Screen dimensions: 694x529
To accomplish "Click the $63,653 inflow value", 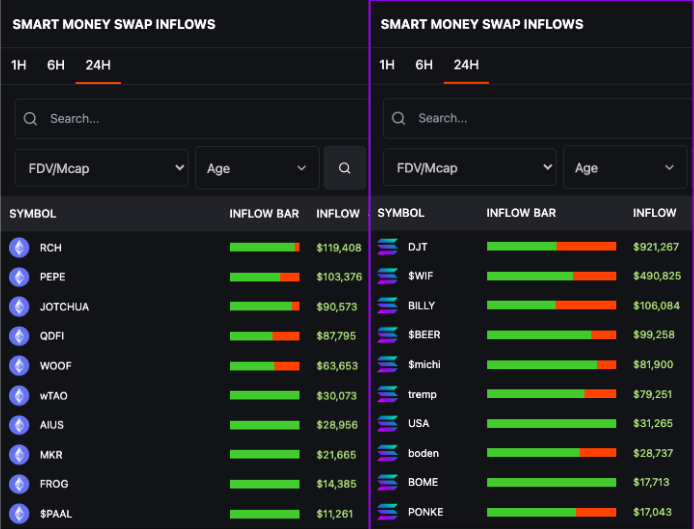I will coord(337,366).
